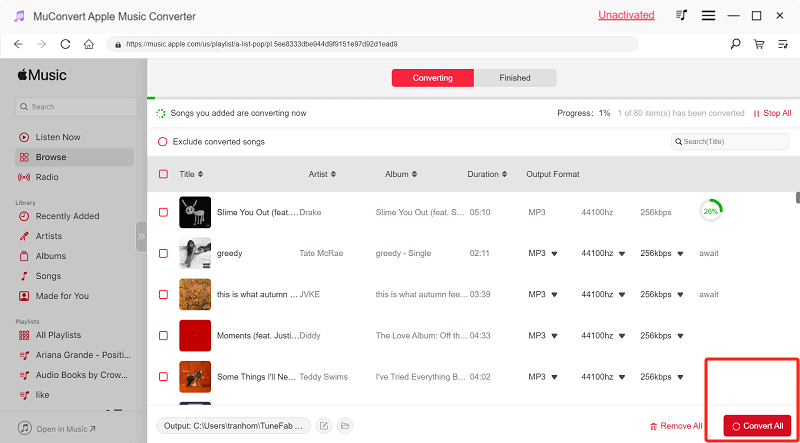Switch to the Finished tab
800x443 pixels.
(515, 78)
